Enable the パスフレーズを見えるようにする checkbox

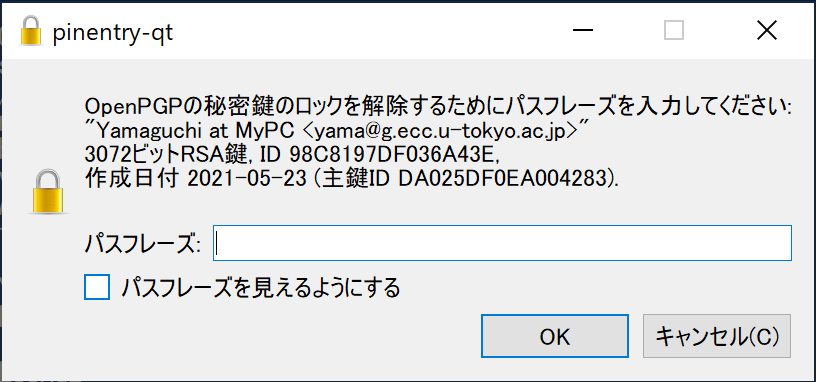pos(97,287)
